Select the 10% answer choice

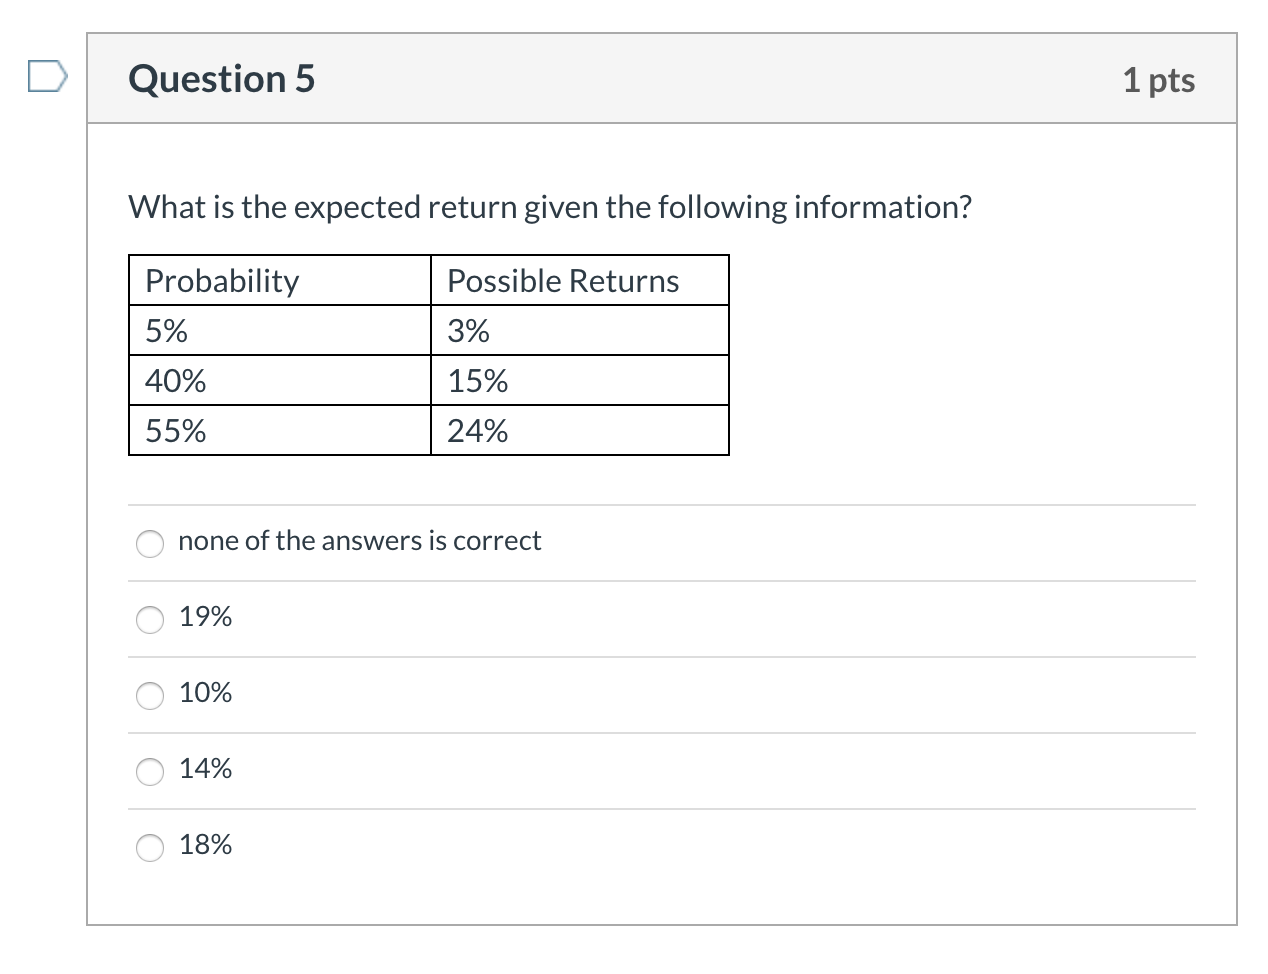click(x=149, y=696)
